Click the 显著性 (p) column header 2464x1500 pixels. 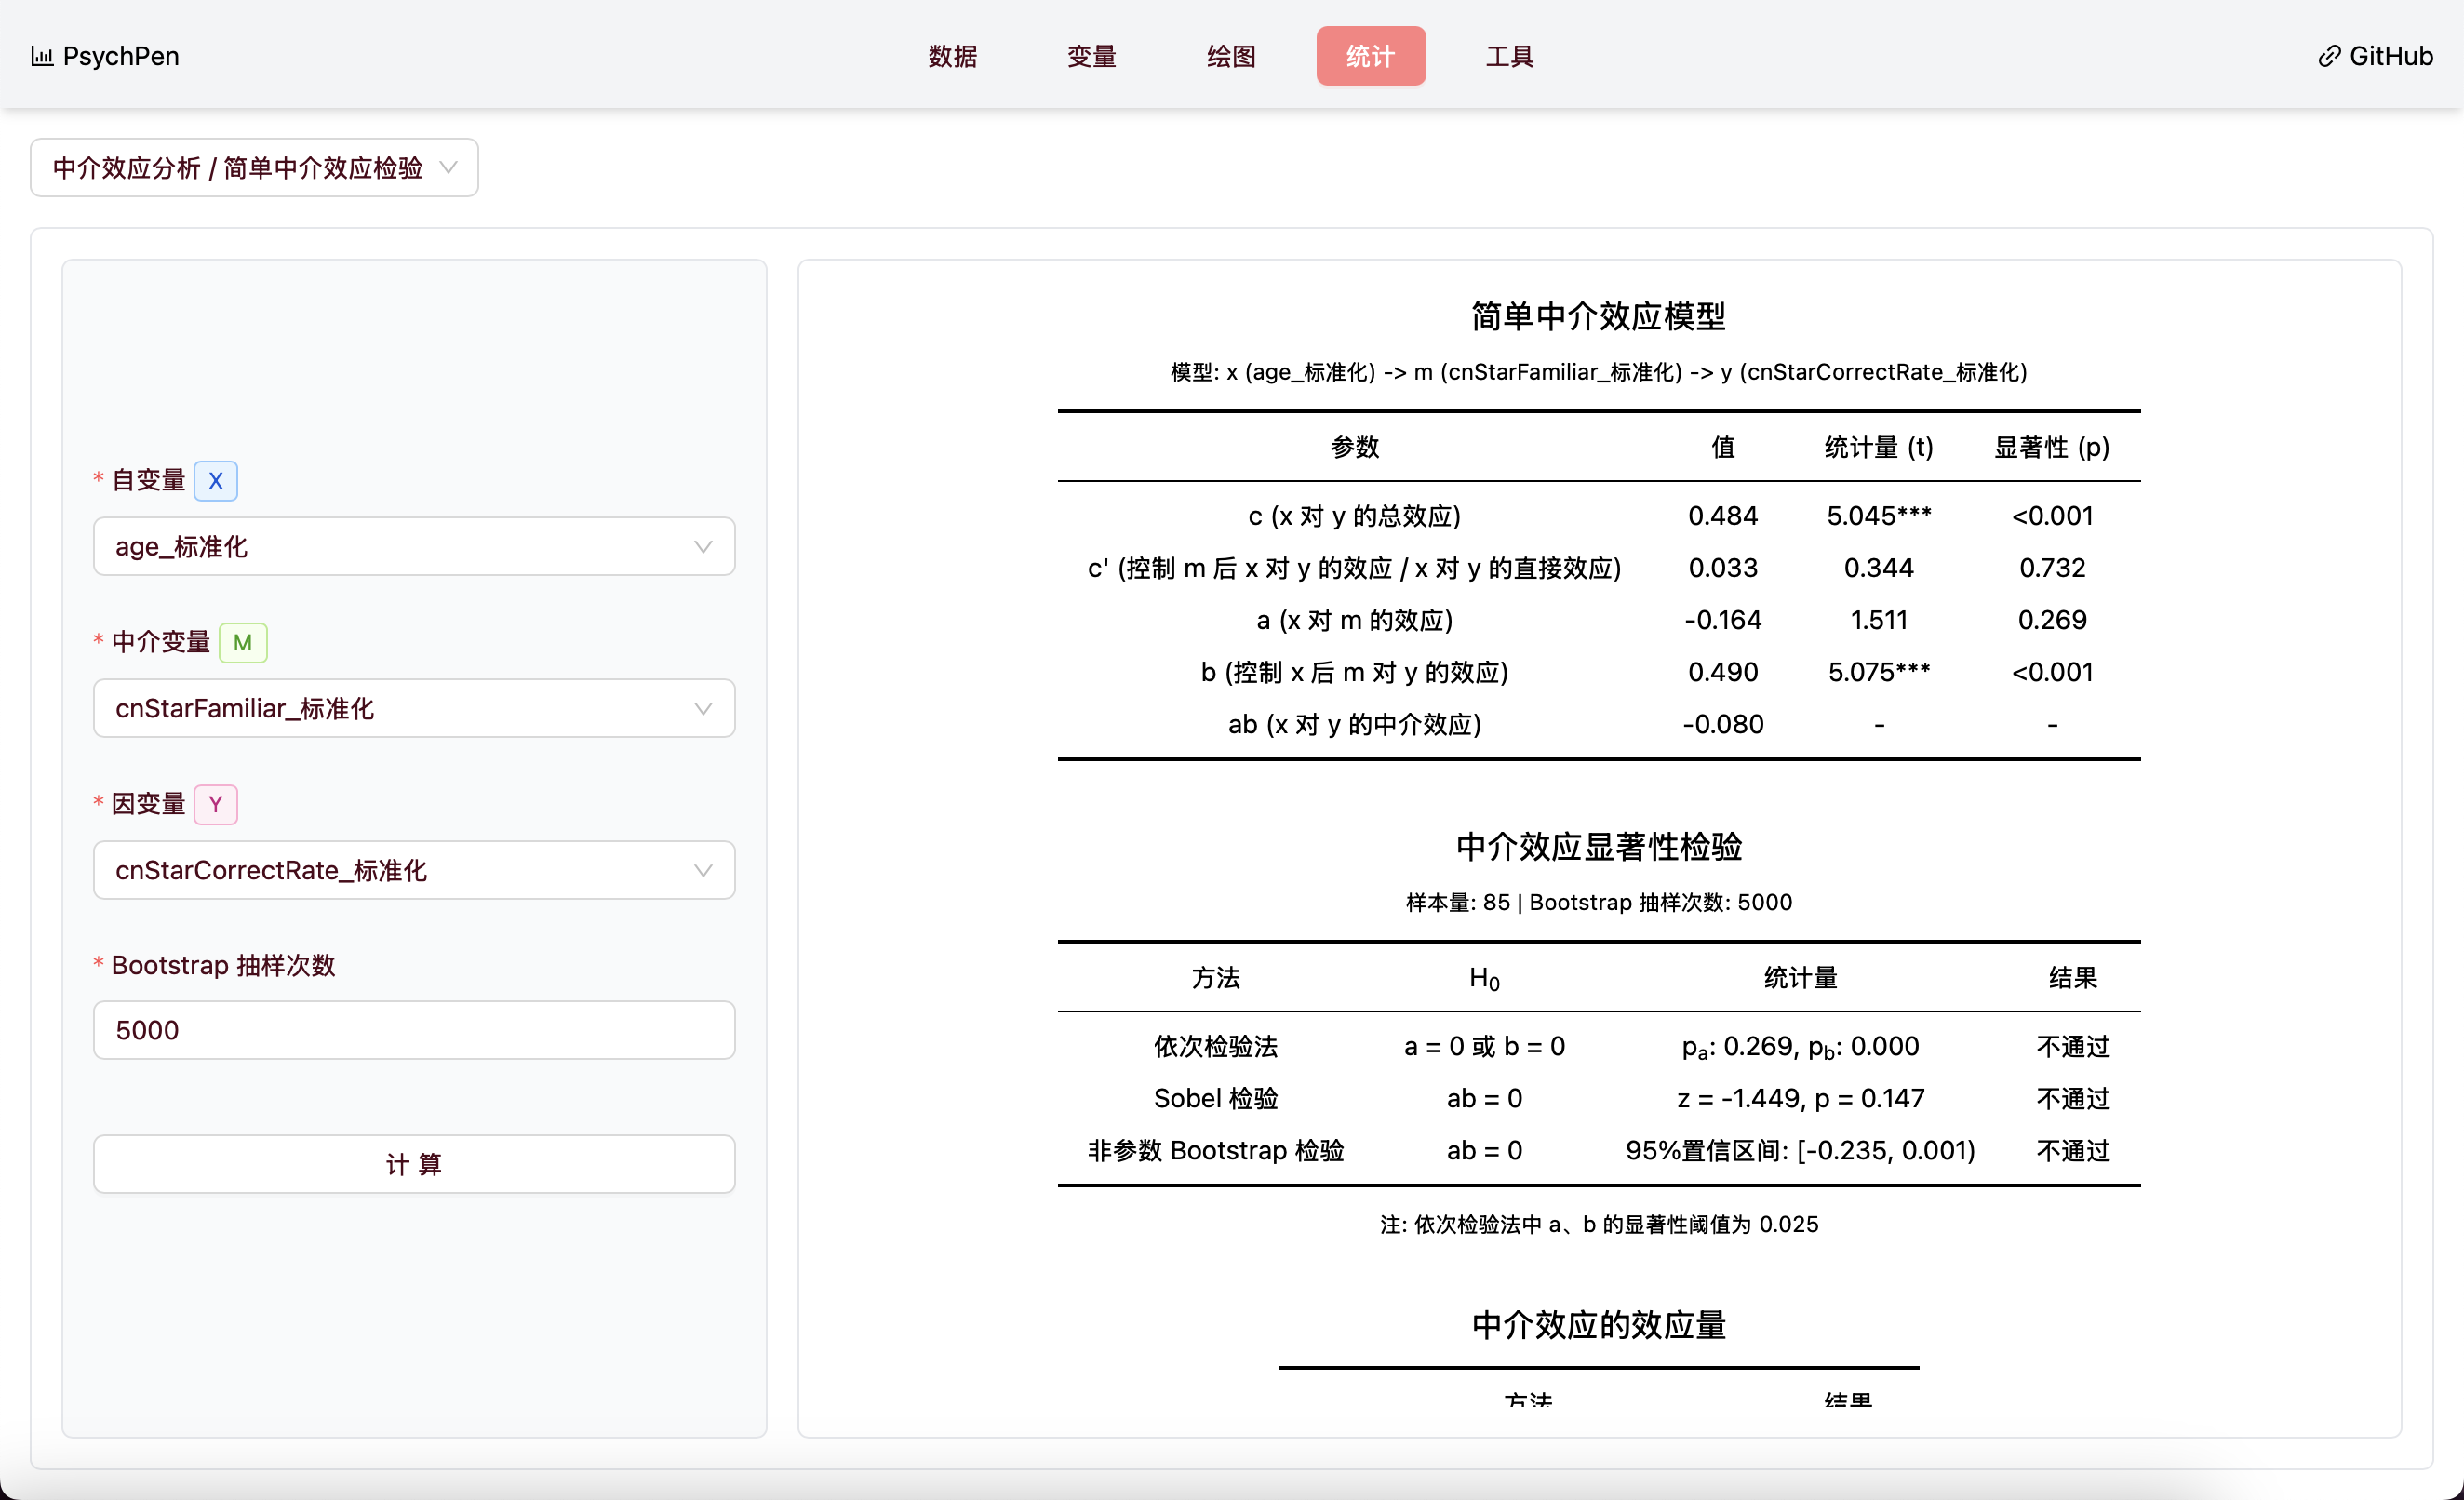(2052, 447)
